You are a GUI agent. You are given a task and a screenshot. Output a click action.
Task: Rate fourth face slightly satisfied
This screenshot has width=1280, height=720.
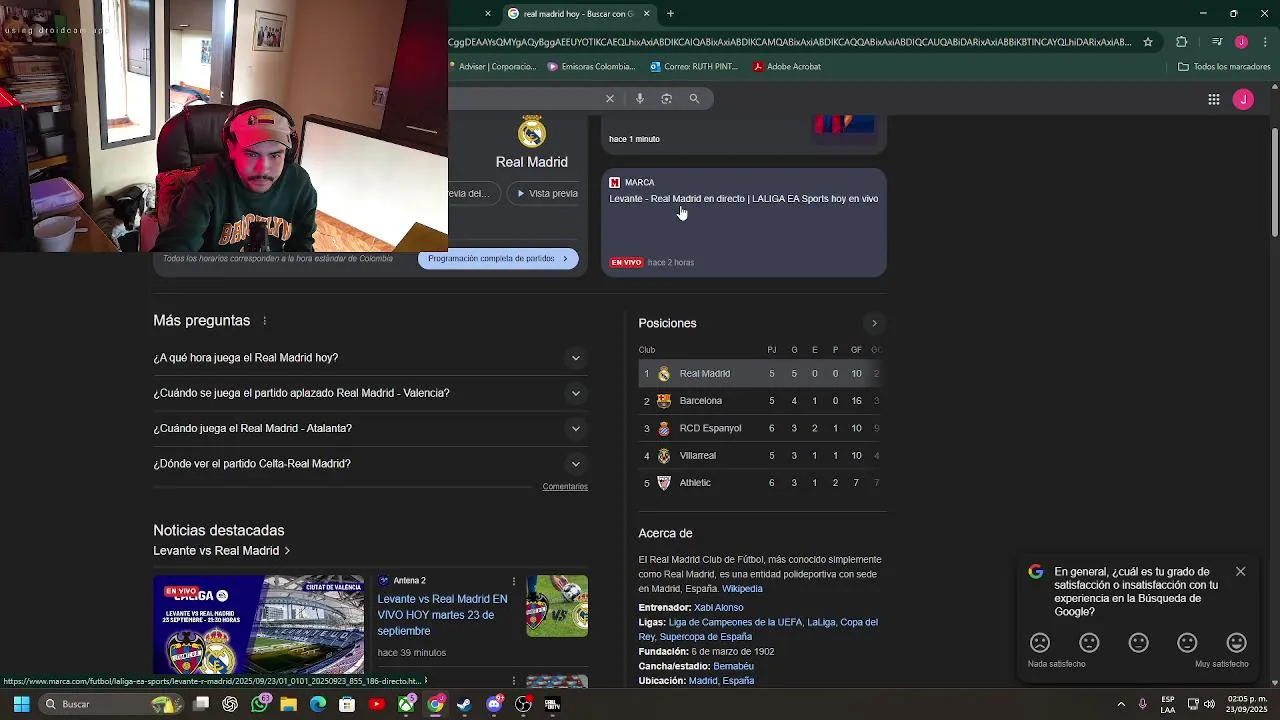click(1188, 643)
